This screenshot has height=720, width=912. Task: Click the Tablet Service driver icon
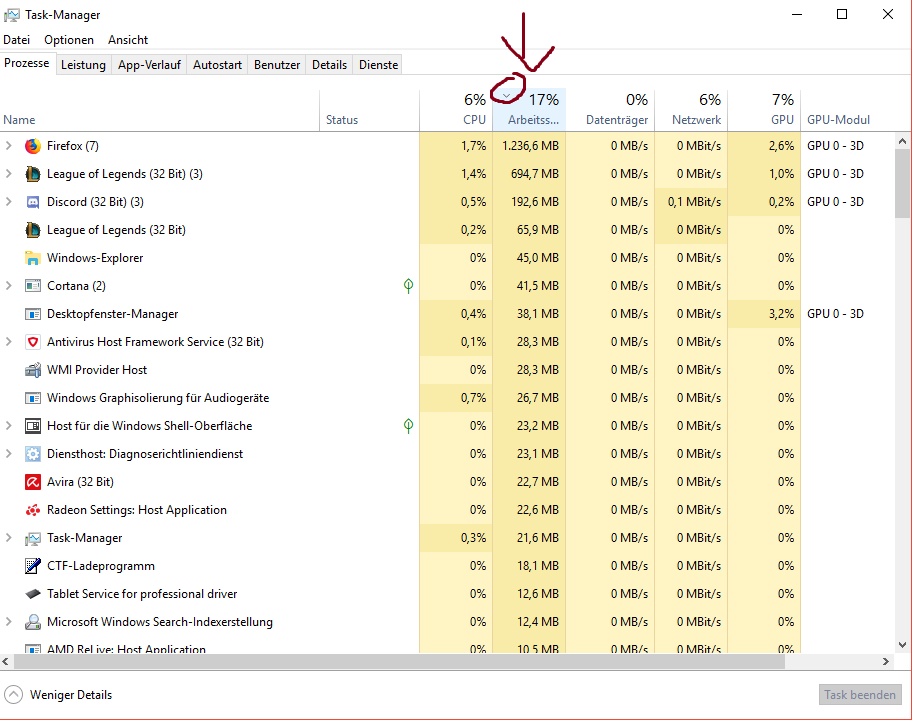(33, 594)
